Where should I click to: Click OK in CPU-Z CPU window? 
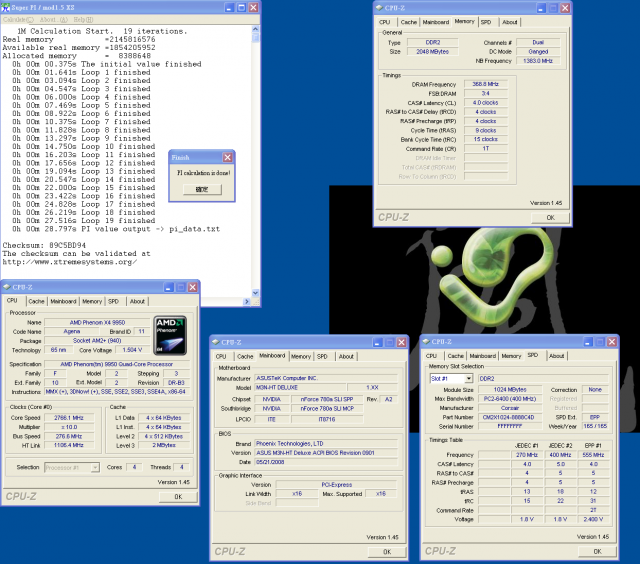click(178, 497)
